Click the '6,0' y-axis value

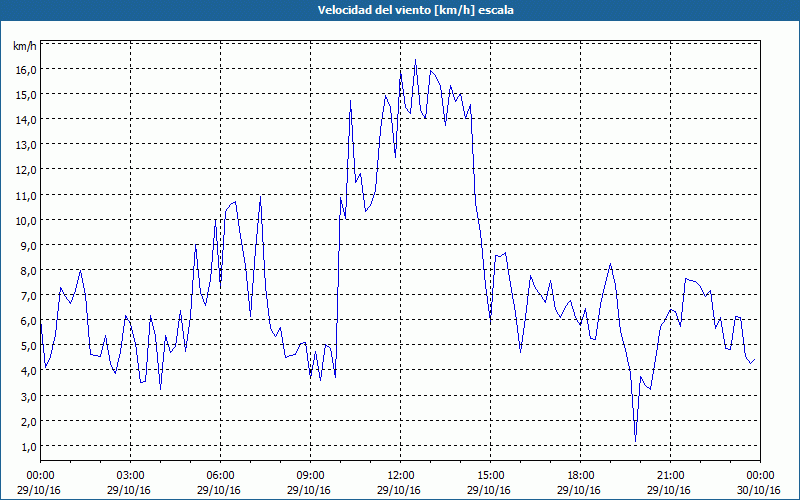click(x=28, y=321)
